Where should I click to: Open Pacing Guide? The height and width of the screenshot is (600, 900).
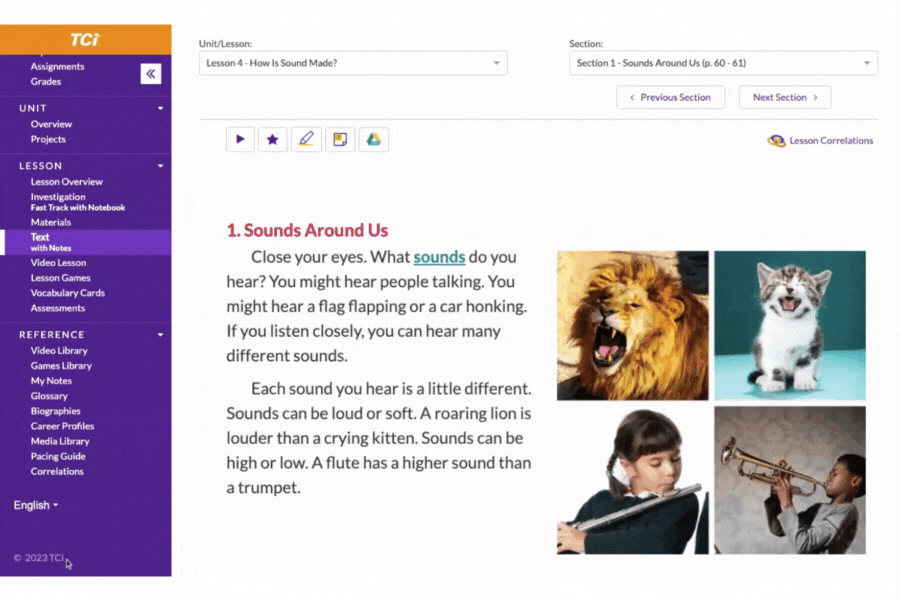58,456
